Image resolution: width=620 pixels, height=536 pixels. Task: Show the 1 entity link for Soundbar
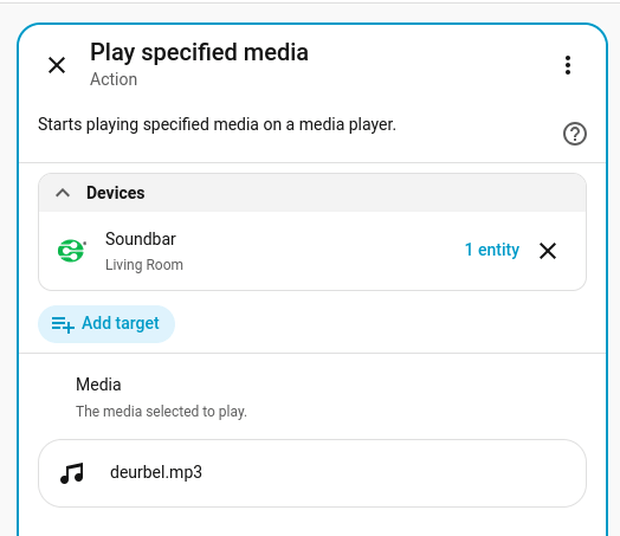(x=492, y=250)
